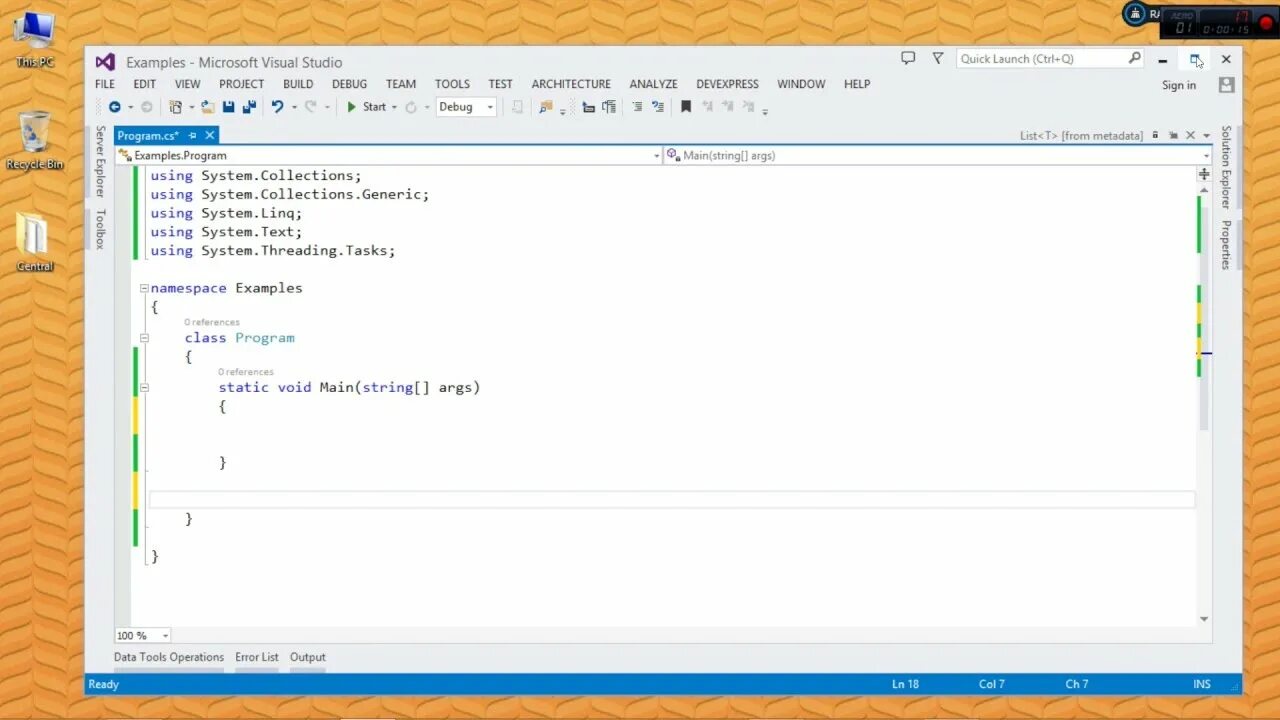Click the editor vertical scrollbar down arrow
Screen dimensions: 1280x720
click(1204, 619)
